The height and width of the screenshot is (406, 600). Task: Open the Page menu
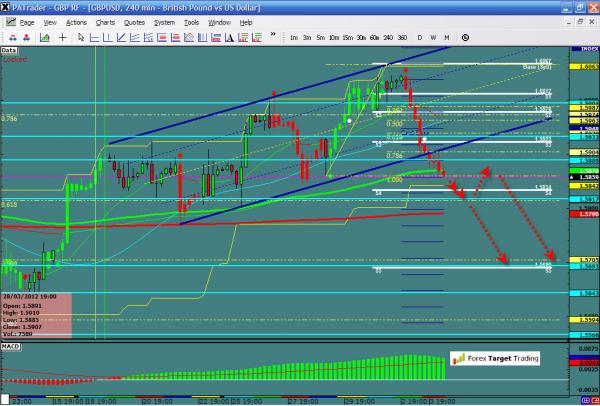[27, 21]
